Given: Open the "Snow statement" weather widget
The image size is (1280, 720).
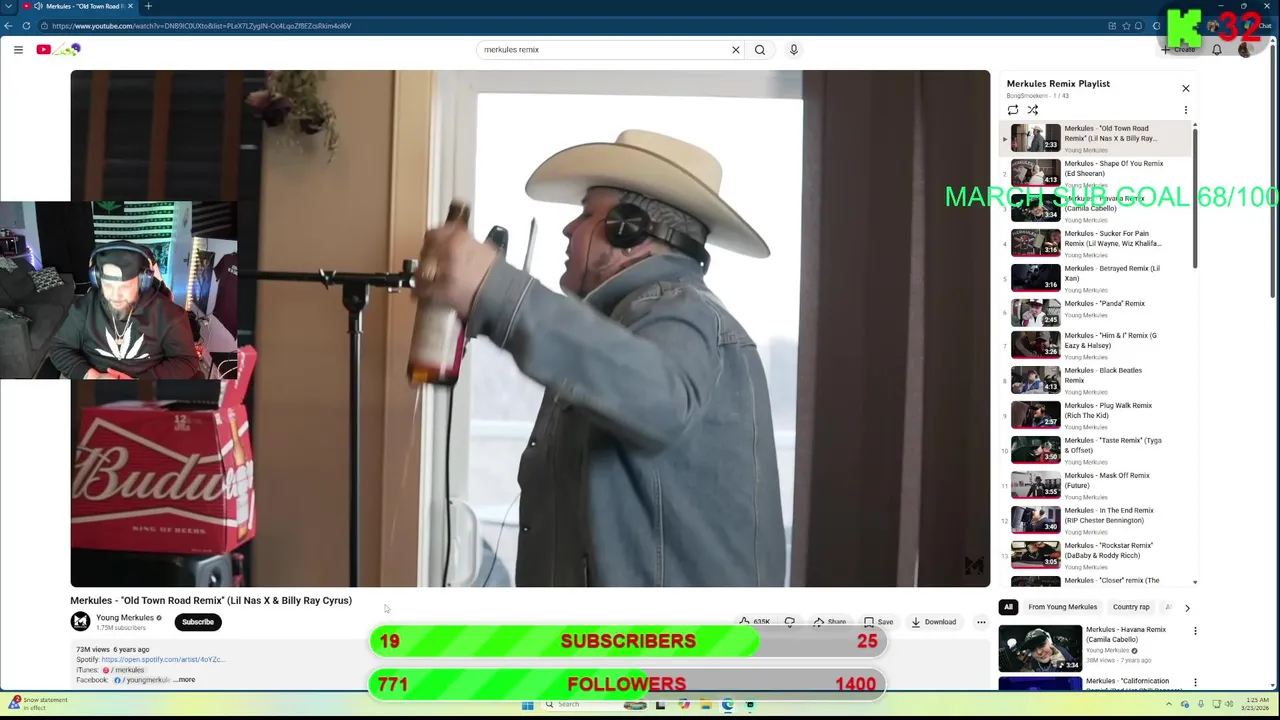Looking at the screenshot, I should (x=37, y=703).
